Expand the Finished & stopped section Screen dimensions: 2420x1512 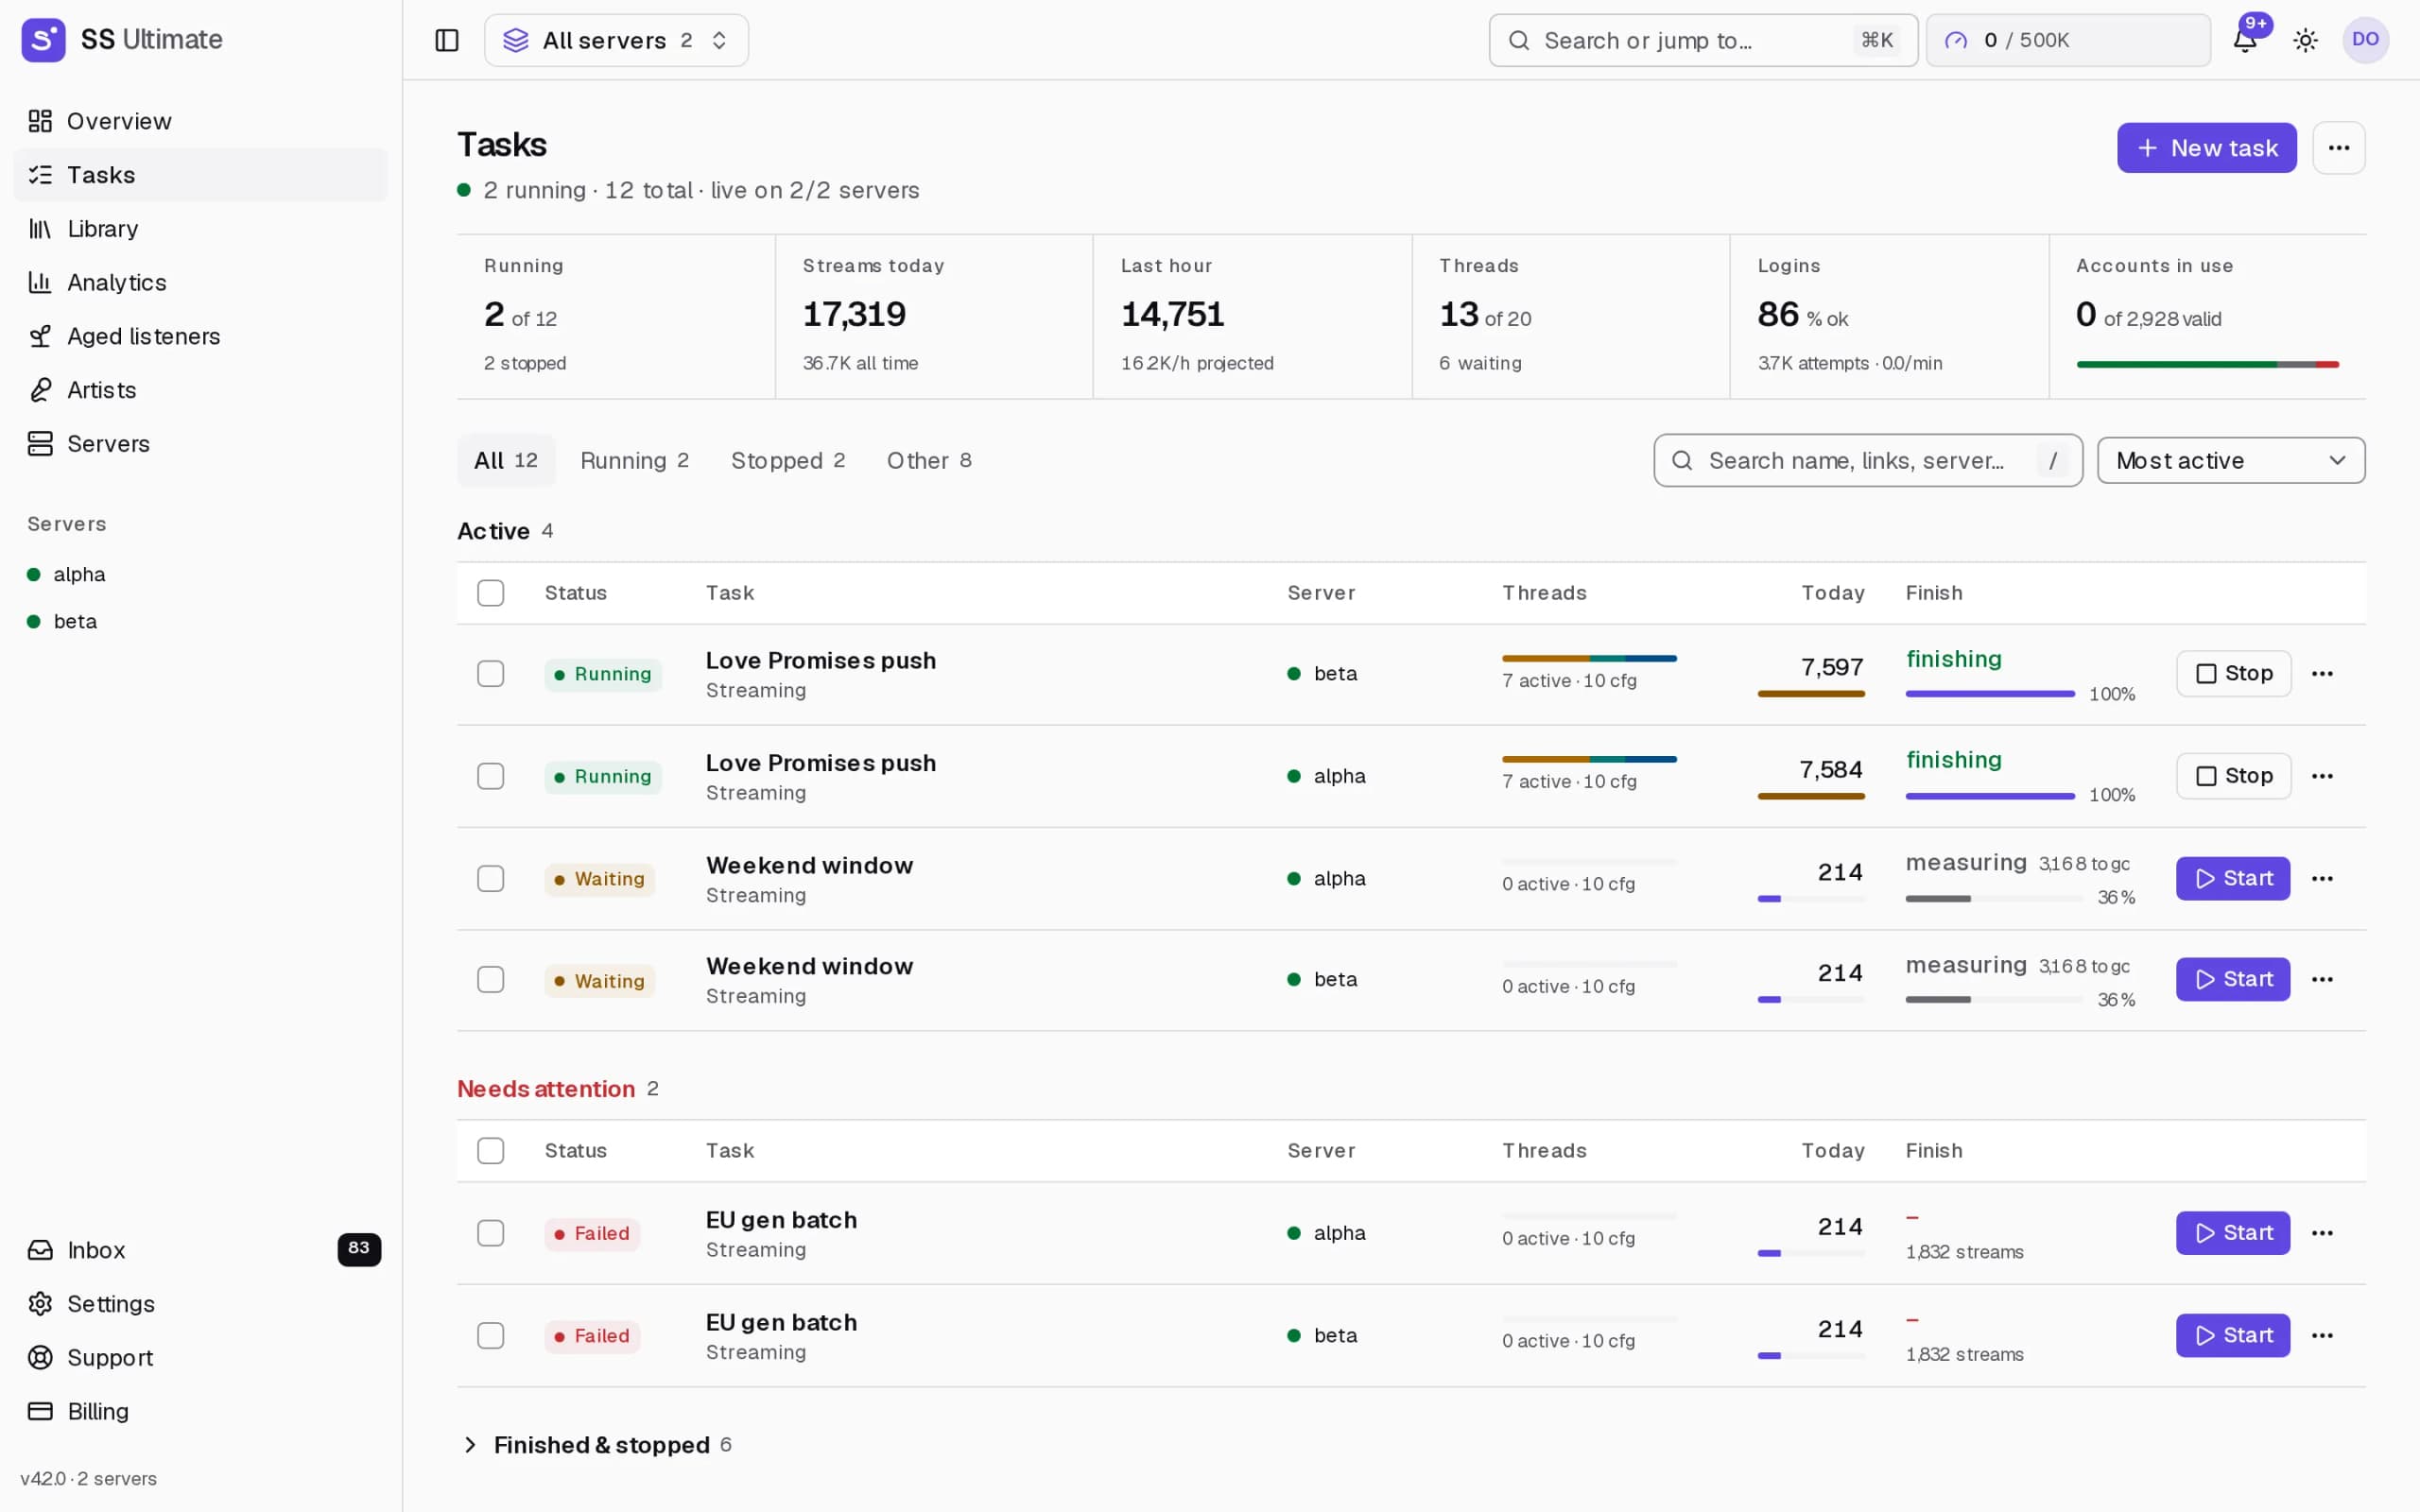tap(597, 1445)
